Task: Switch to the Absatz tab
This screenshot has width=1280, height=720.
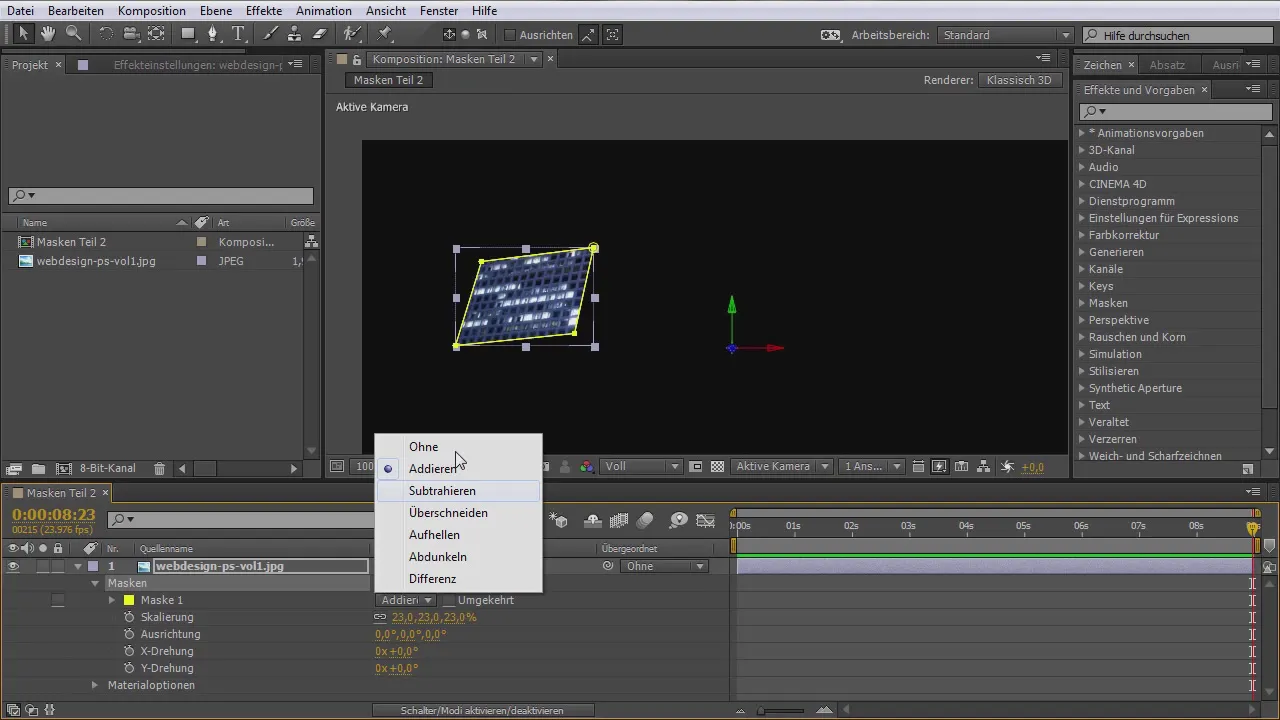Action: pos(1167,65)
